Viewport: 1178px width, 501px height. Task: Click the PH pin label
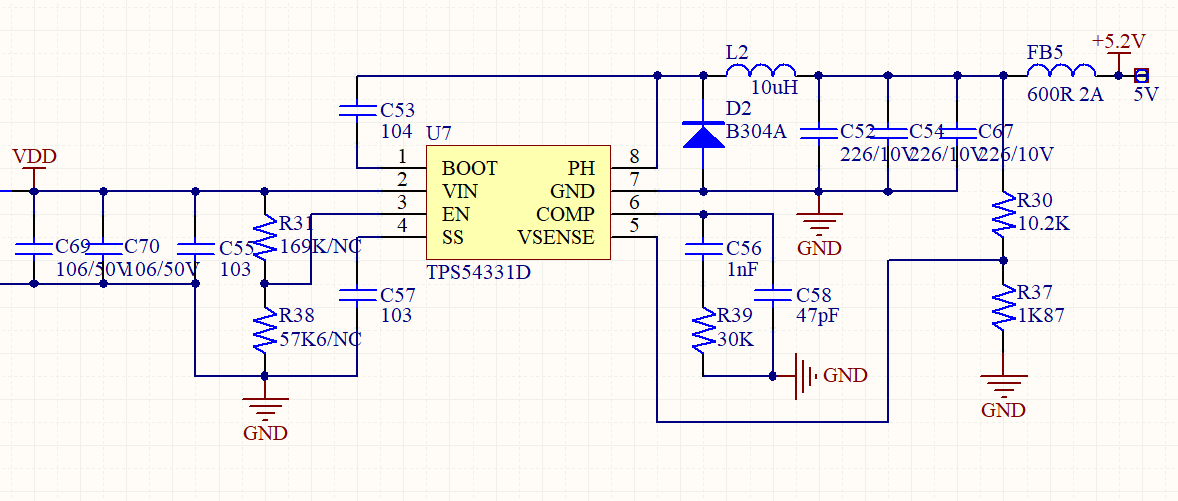(x=581, y=168)
